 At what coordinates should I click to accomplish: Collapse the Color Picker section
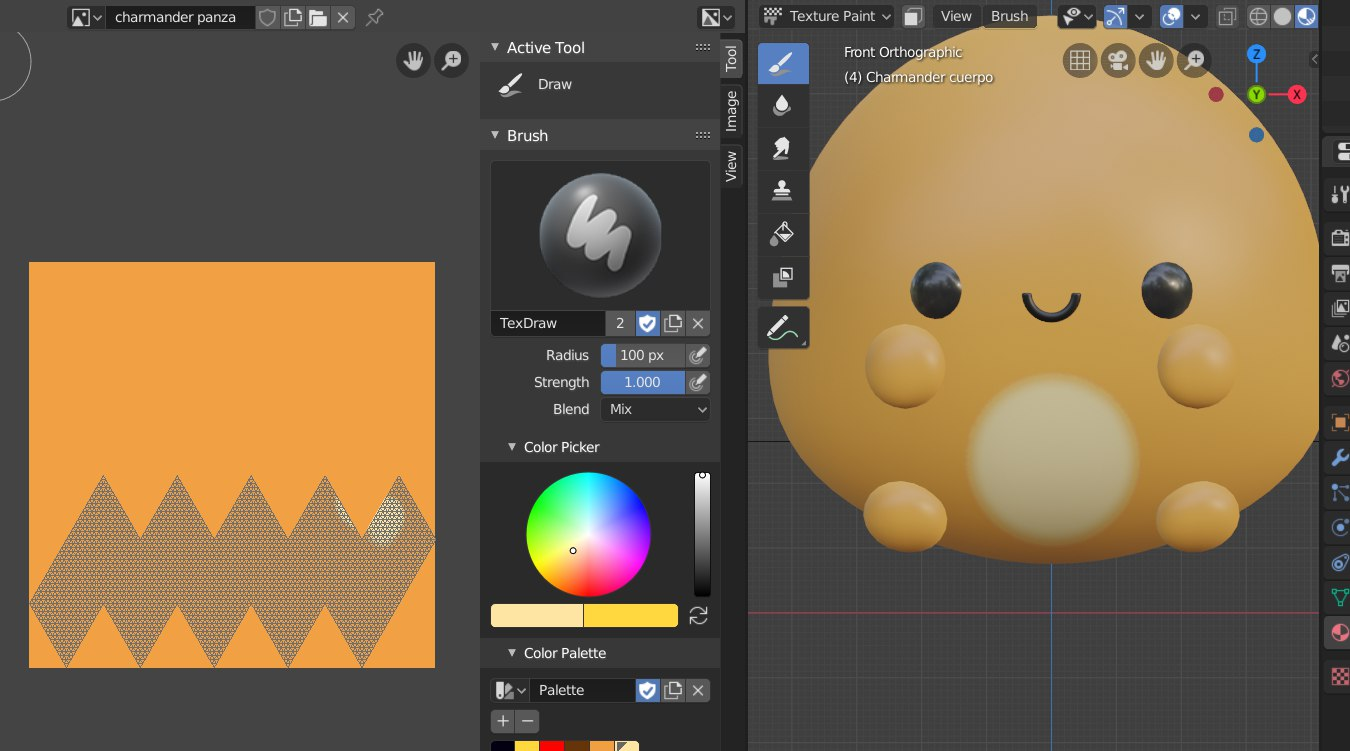[511, 447]
